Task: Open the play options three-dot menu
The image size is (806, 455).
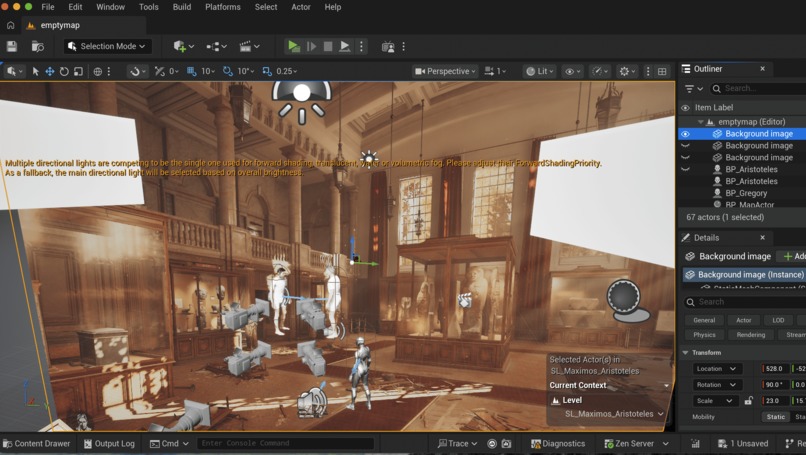Action: [361, 46]
